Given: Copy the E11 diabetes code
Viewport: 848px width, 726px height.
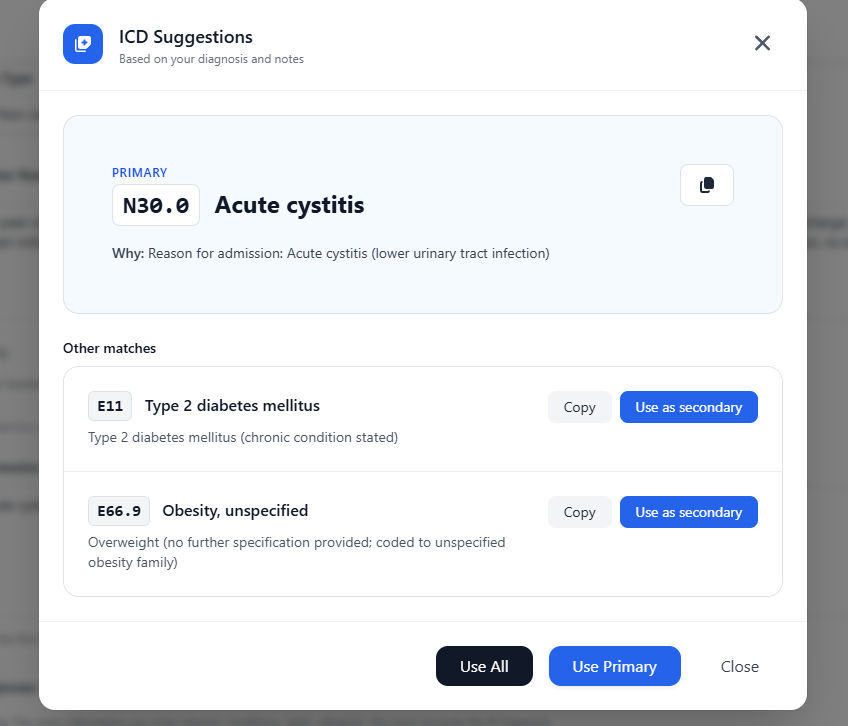Looking at the screenshot, I should click(x=579, y=407).
